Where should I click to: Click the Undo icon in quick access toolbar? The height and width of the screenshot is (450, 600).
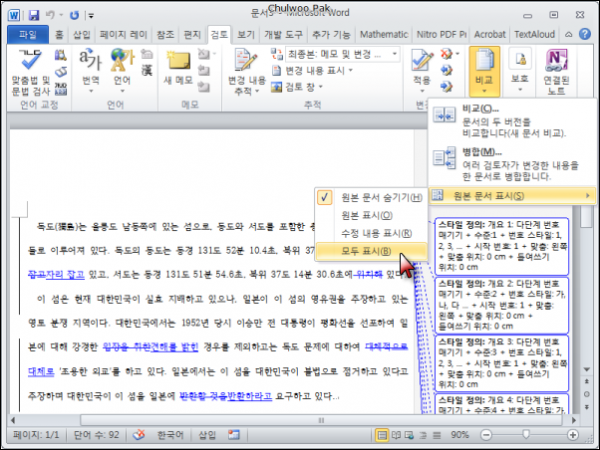tap(50, 15)
